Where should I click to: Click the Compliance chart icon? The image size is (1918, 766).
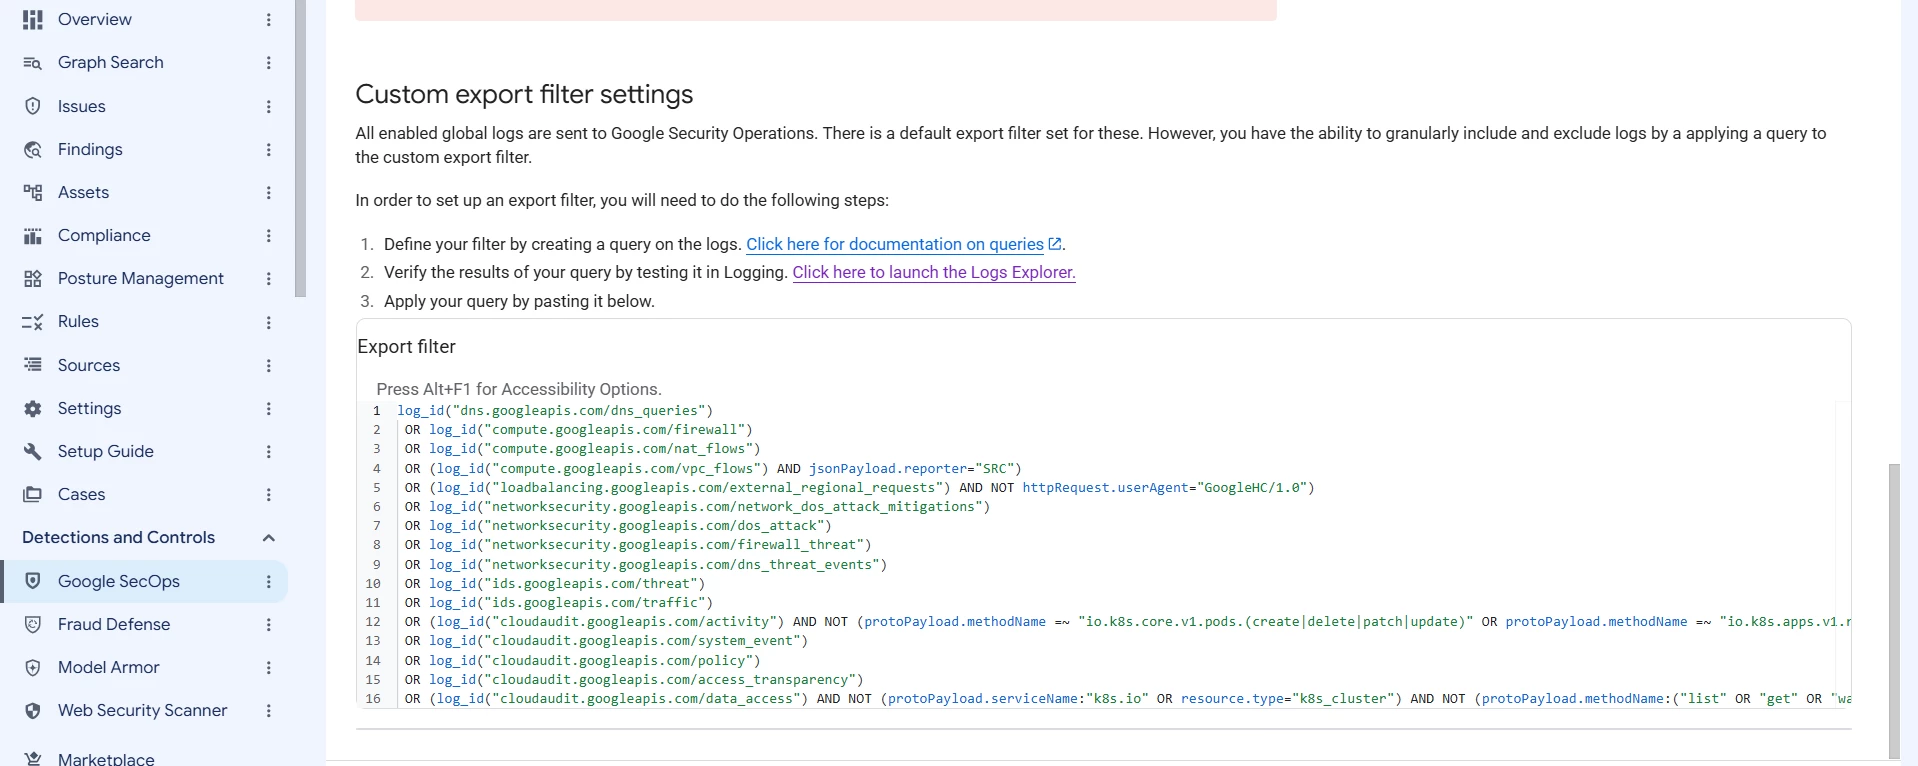tap(33, 236)
